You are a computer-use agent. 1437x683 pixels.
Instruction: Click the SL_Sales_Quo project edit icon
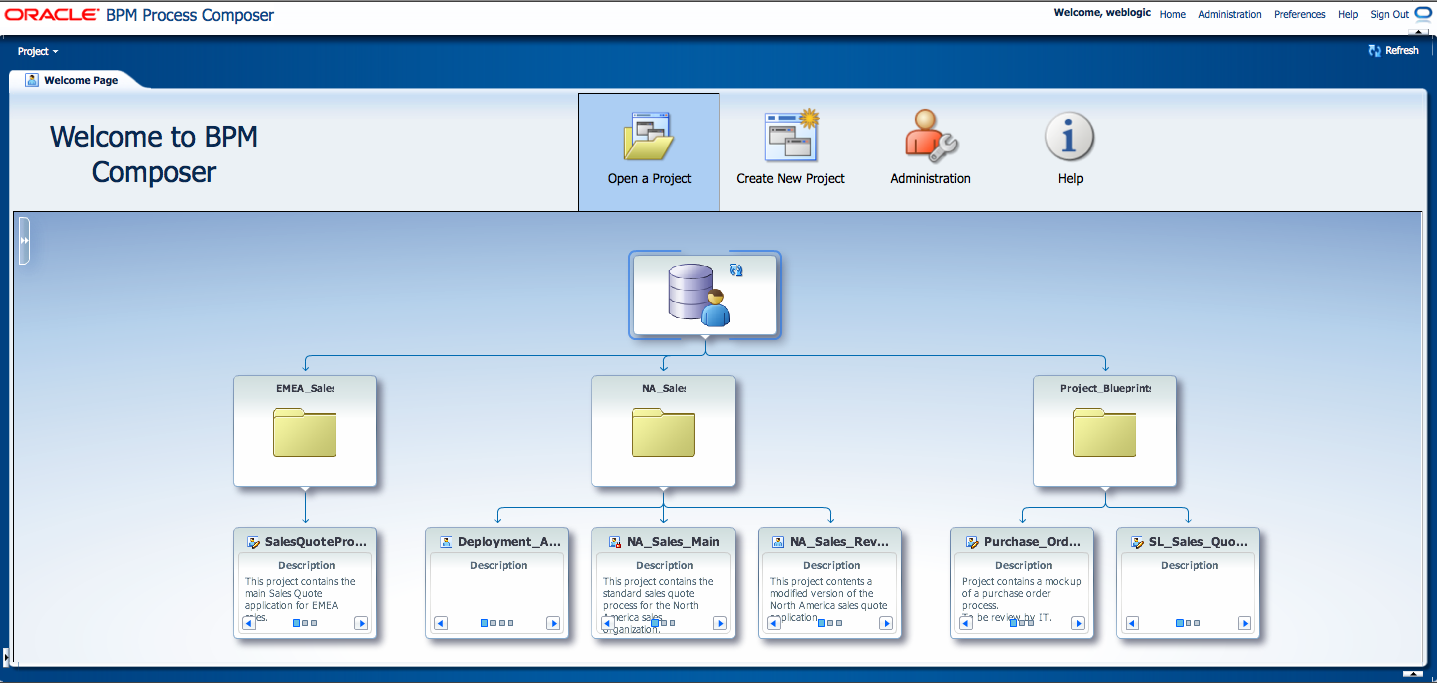1137,542
